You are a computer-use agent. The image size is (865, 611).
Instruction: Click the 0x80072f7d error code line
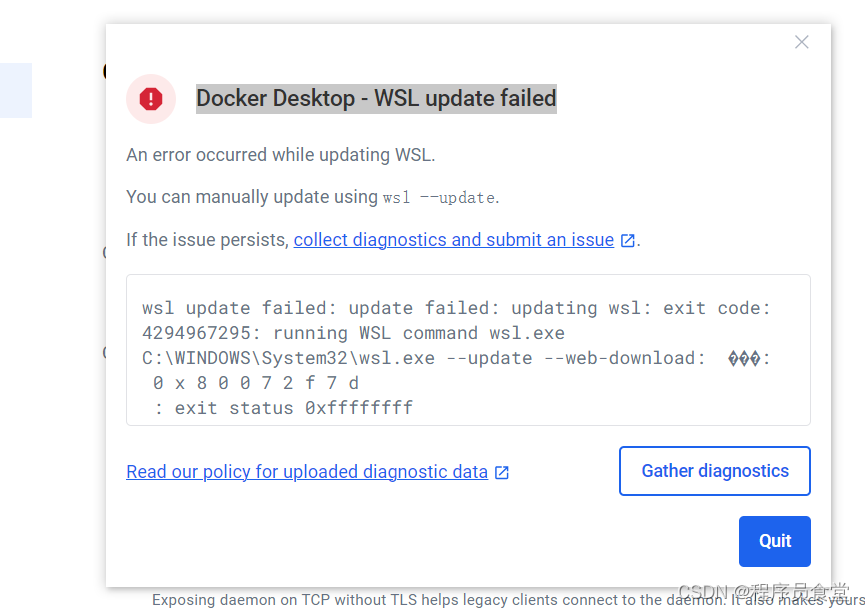coord(256,383)
